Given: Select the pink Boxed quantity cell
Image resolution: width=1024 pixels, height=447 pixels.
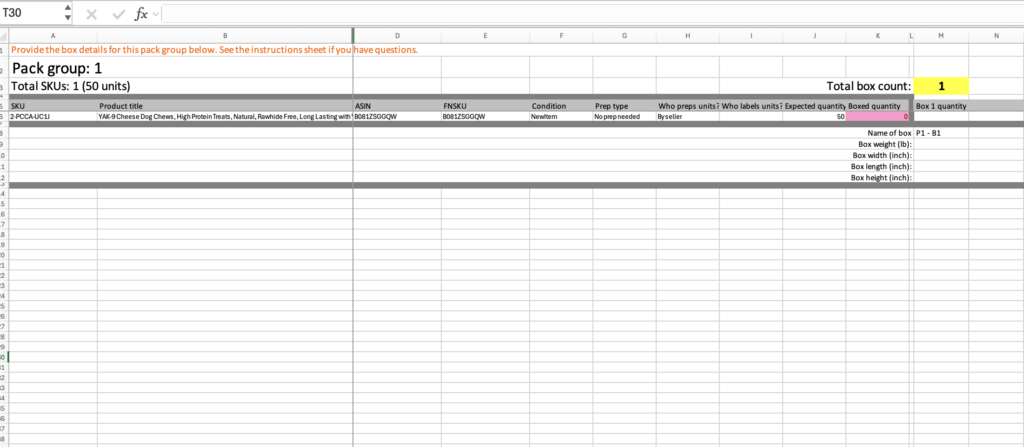Looking at the screenshot, I should point(877,117).
